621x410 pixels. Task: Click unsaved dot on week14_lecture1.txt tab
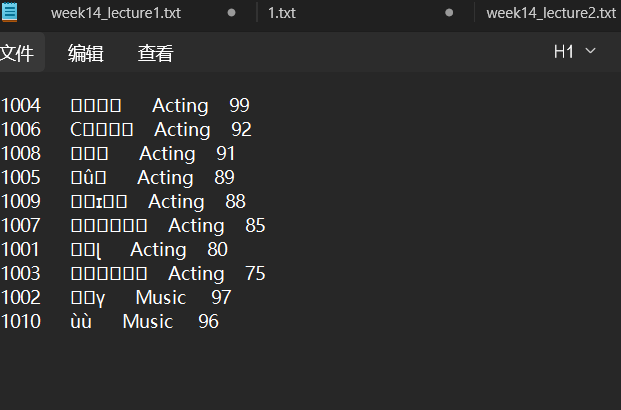[x=232, y=13]
